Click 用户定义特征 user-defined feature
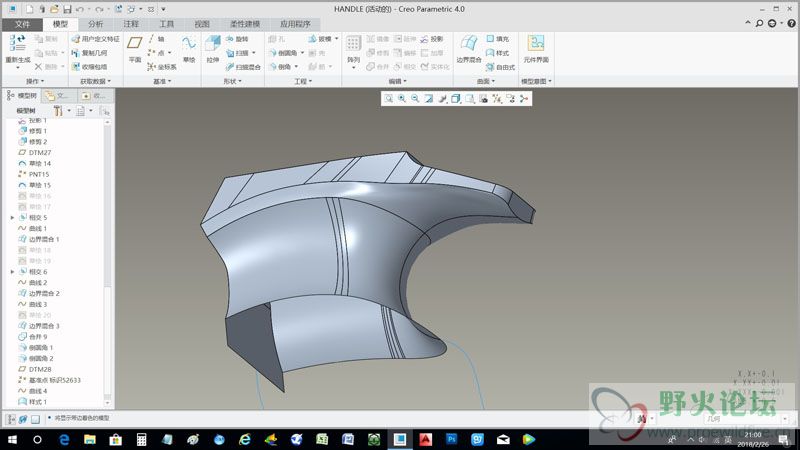Viewport: 800px width, 450px height. tap(95, 39)
